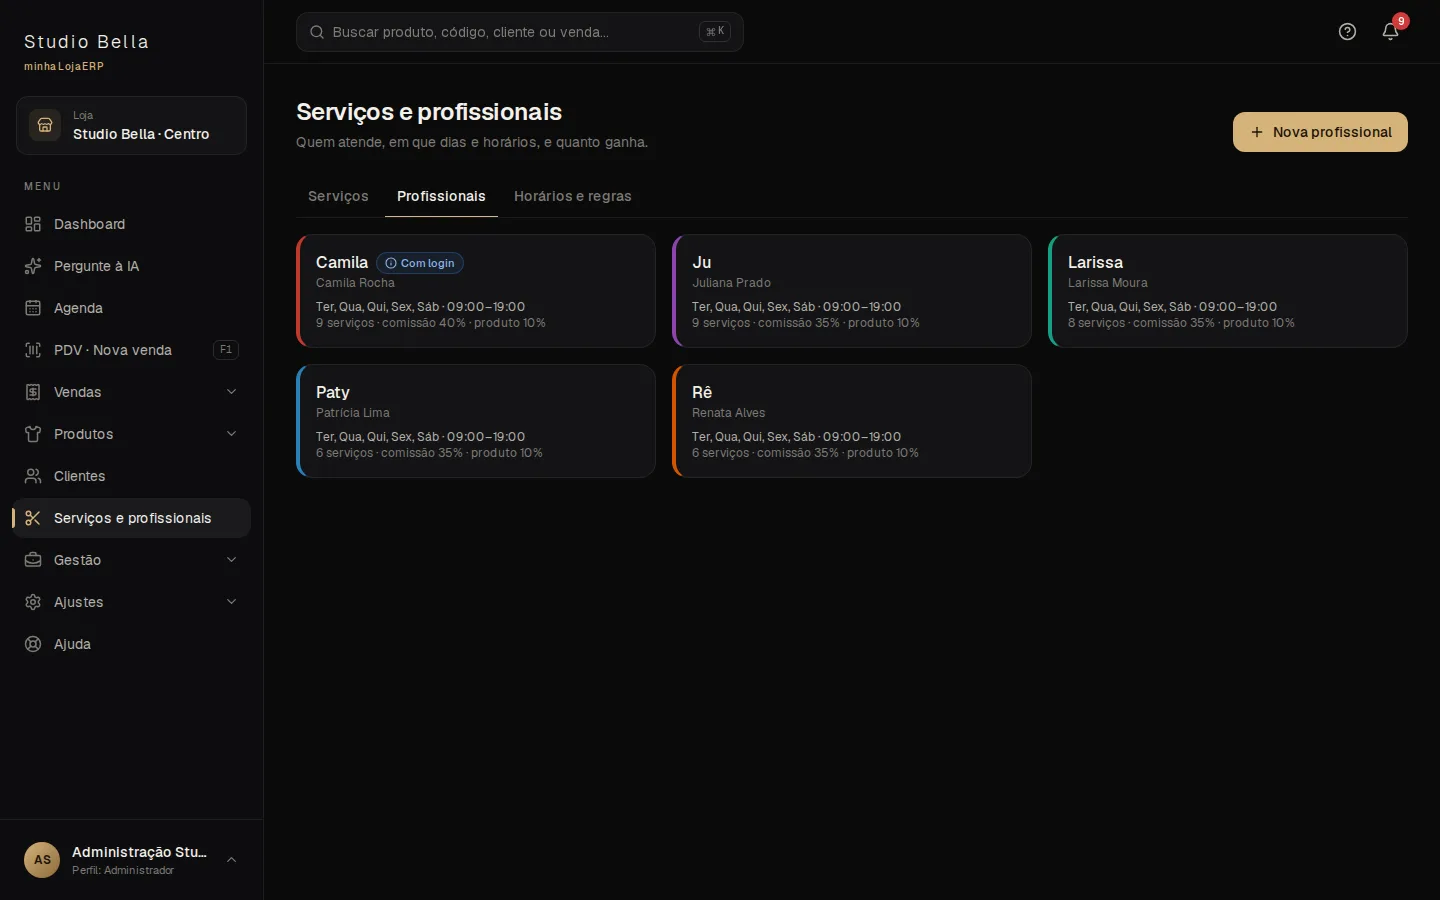Screen dimensions: 1440x900
Task: Click the Agenda calendar icon
Action: click(33, 308)
